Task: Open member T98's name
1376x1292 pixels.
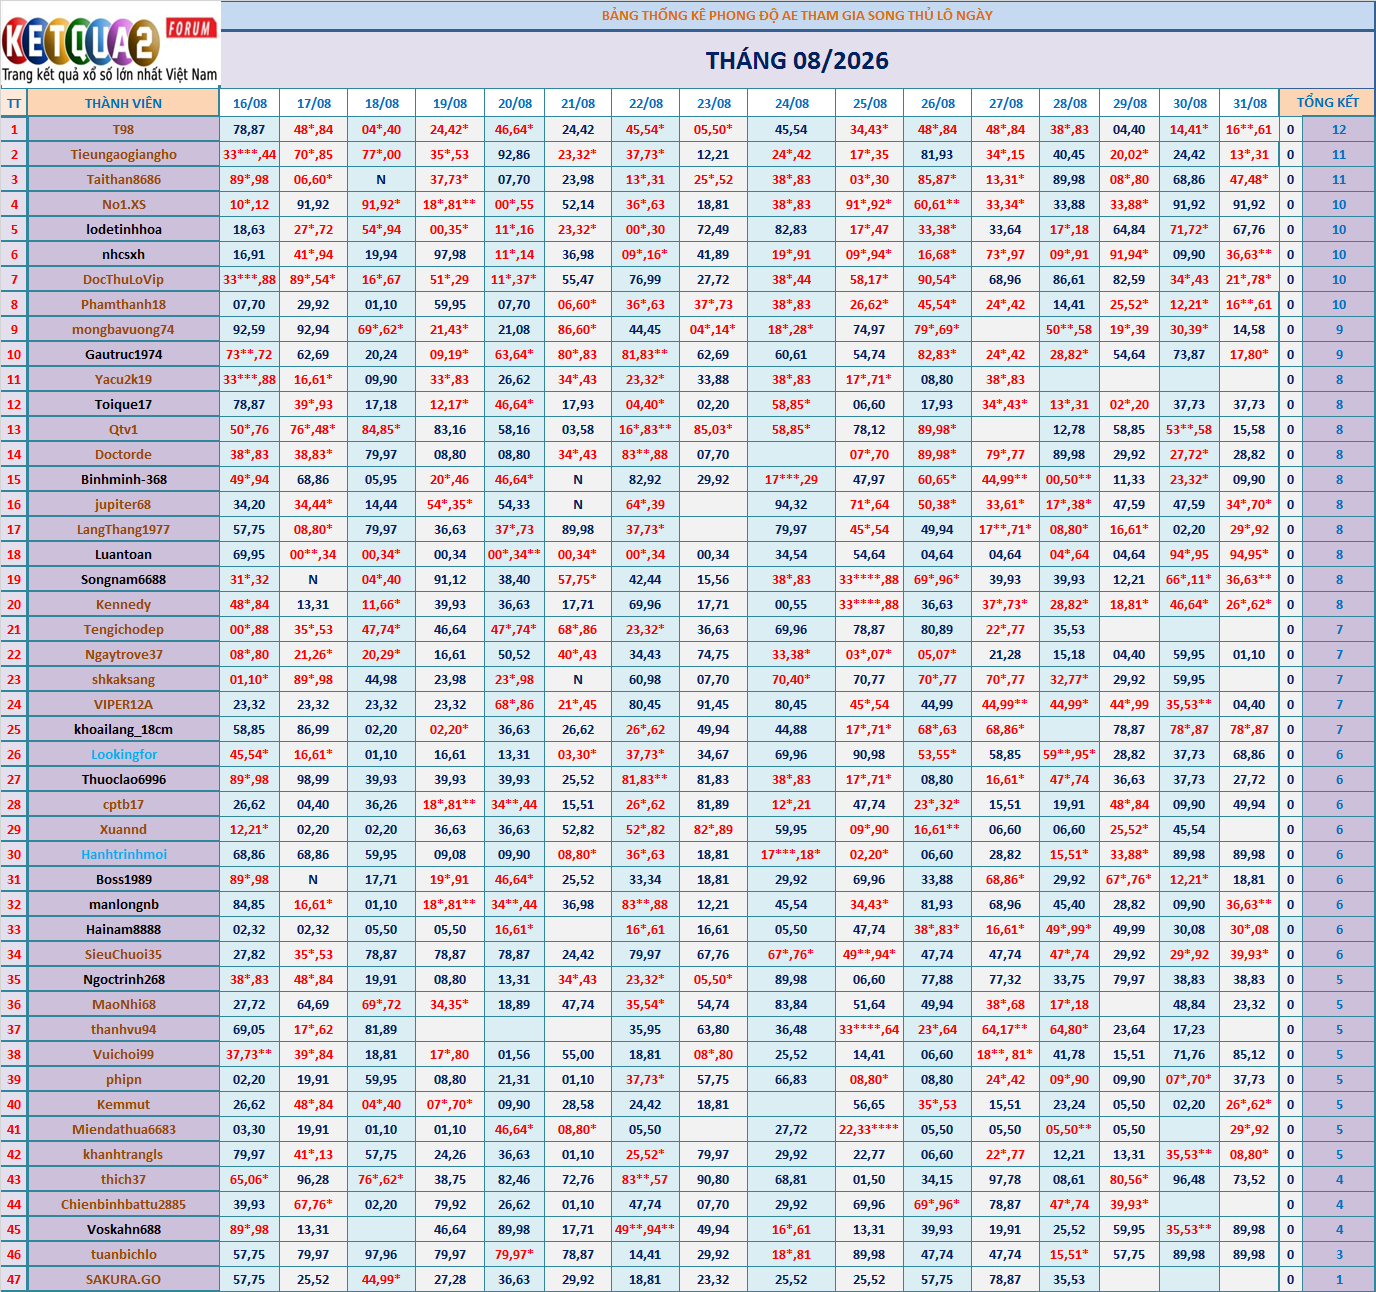Action: point(123,129)
